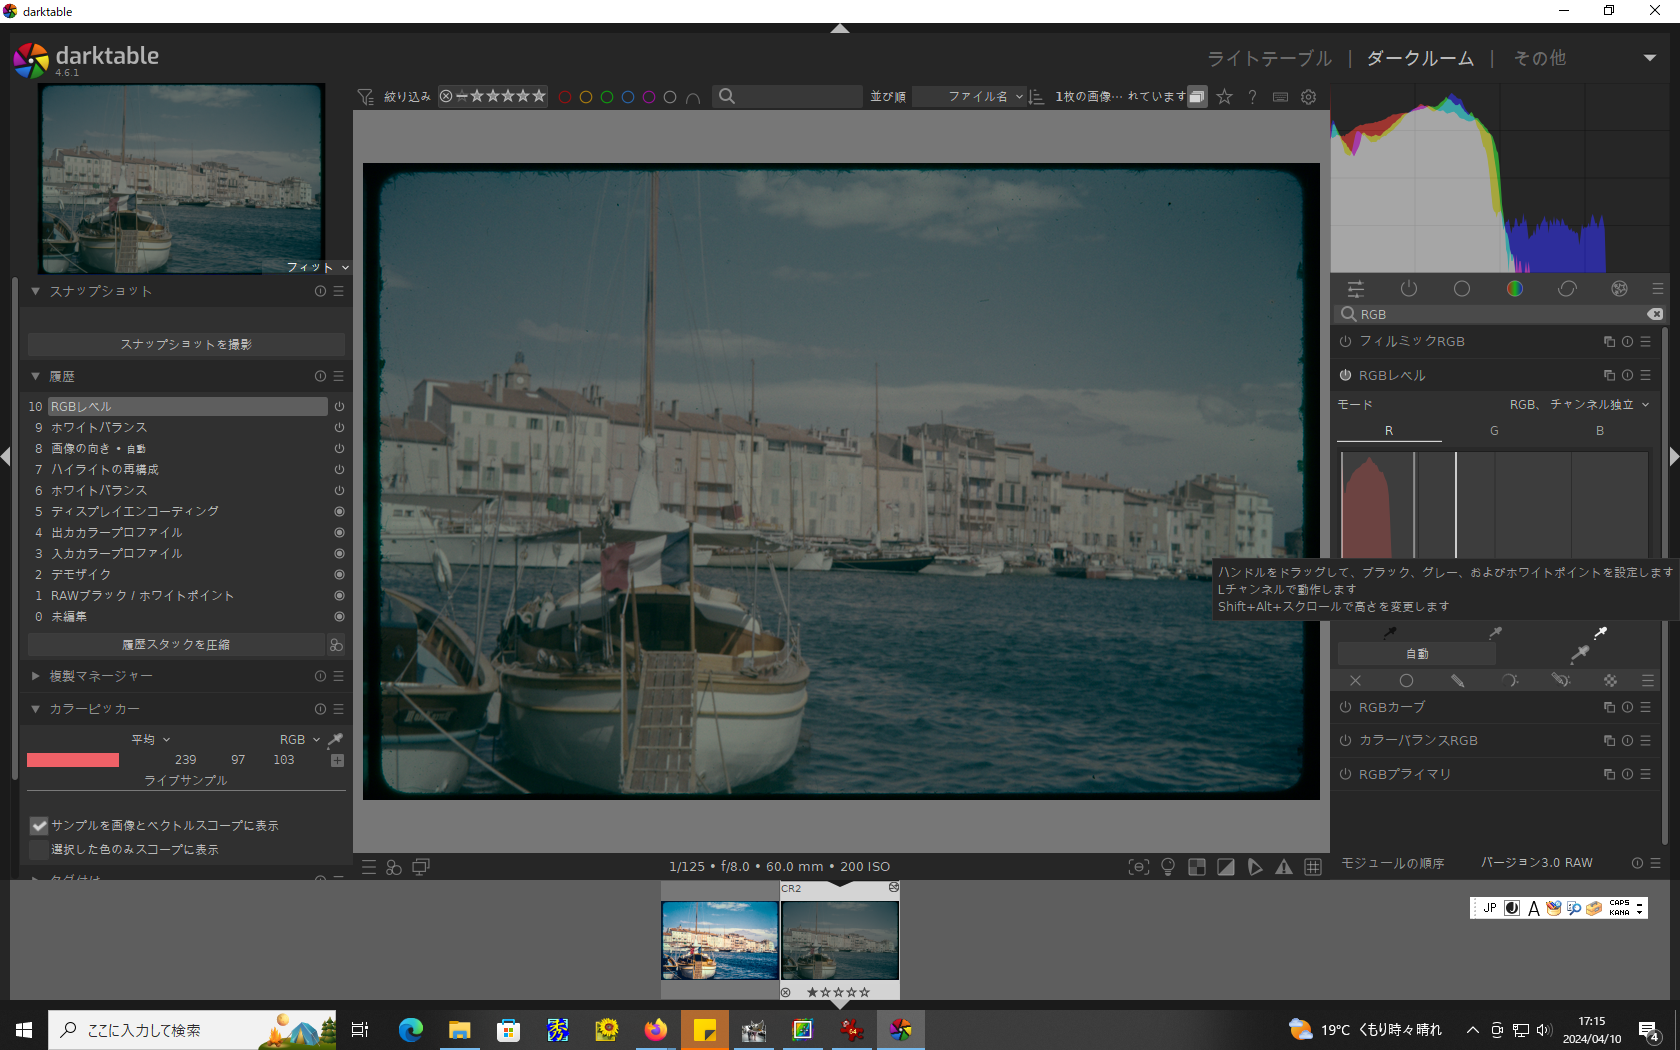Select parametric mask blending mode
The width and height of the screenshot is (1680, 1050).
pyautogui.click(x=1509, y=681)
